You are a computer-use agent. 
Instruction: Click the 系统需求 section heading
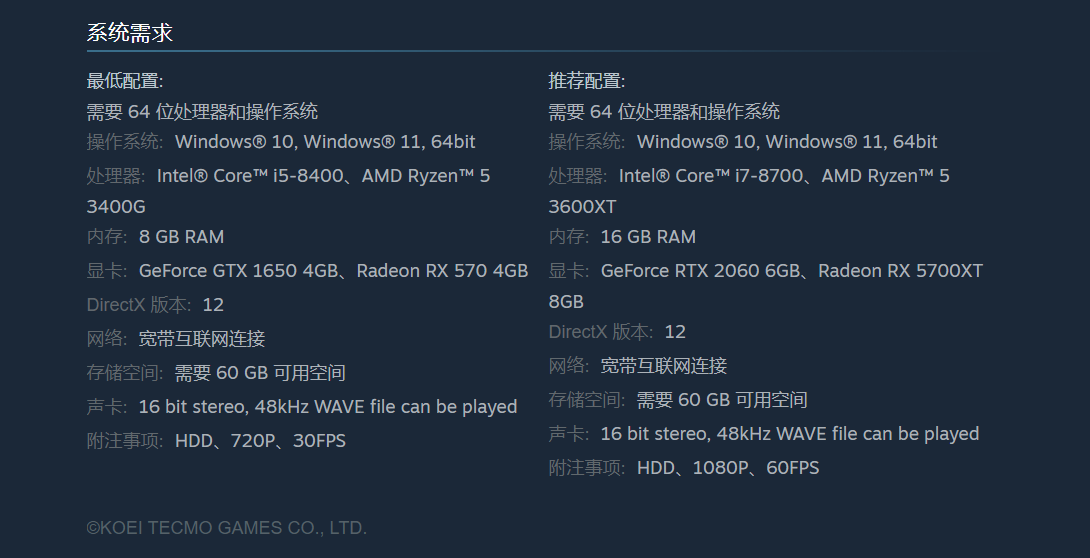(x=130, y=33)
